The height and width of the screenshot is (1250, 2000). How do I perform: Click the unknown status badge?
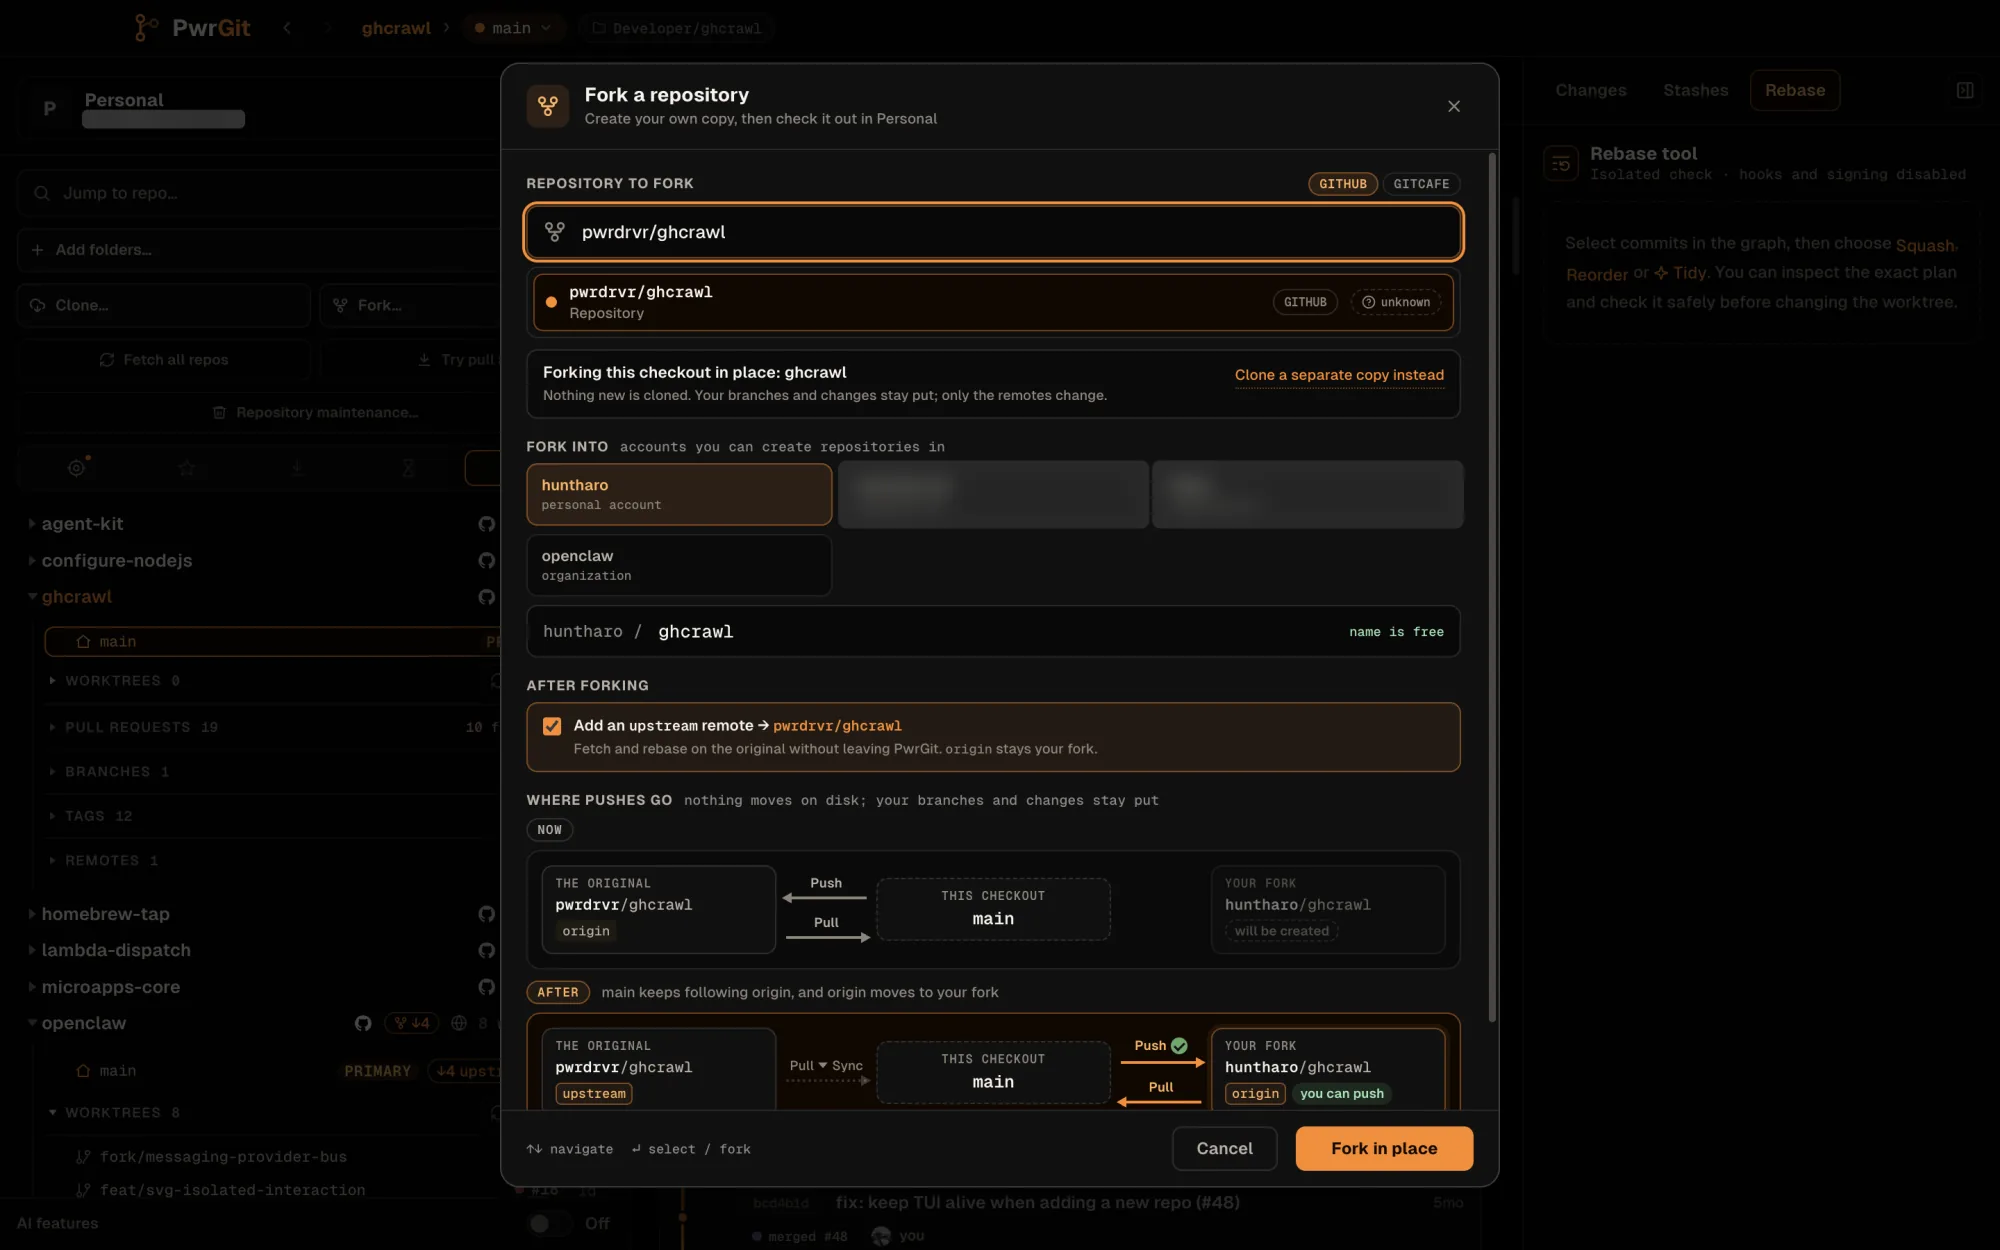(1396, 302)
